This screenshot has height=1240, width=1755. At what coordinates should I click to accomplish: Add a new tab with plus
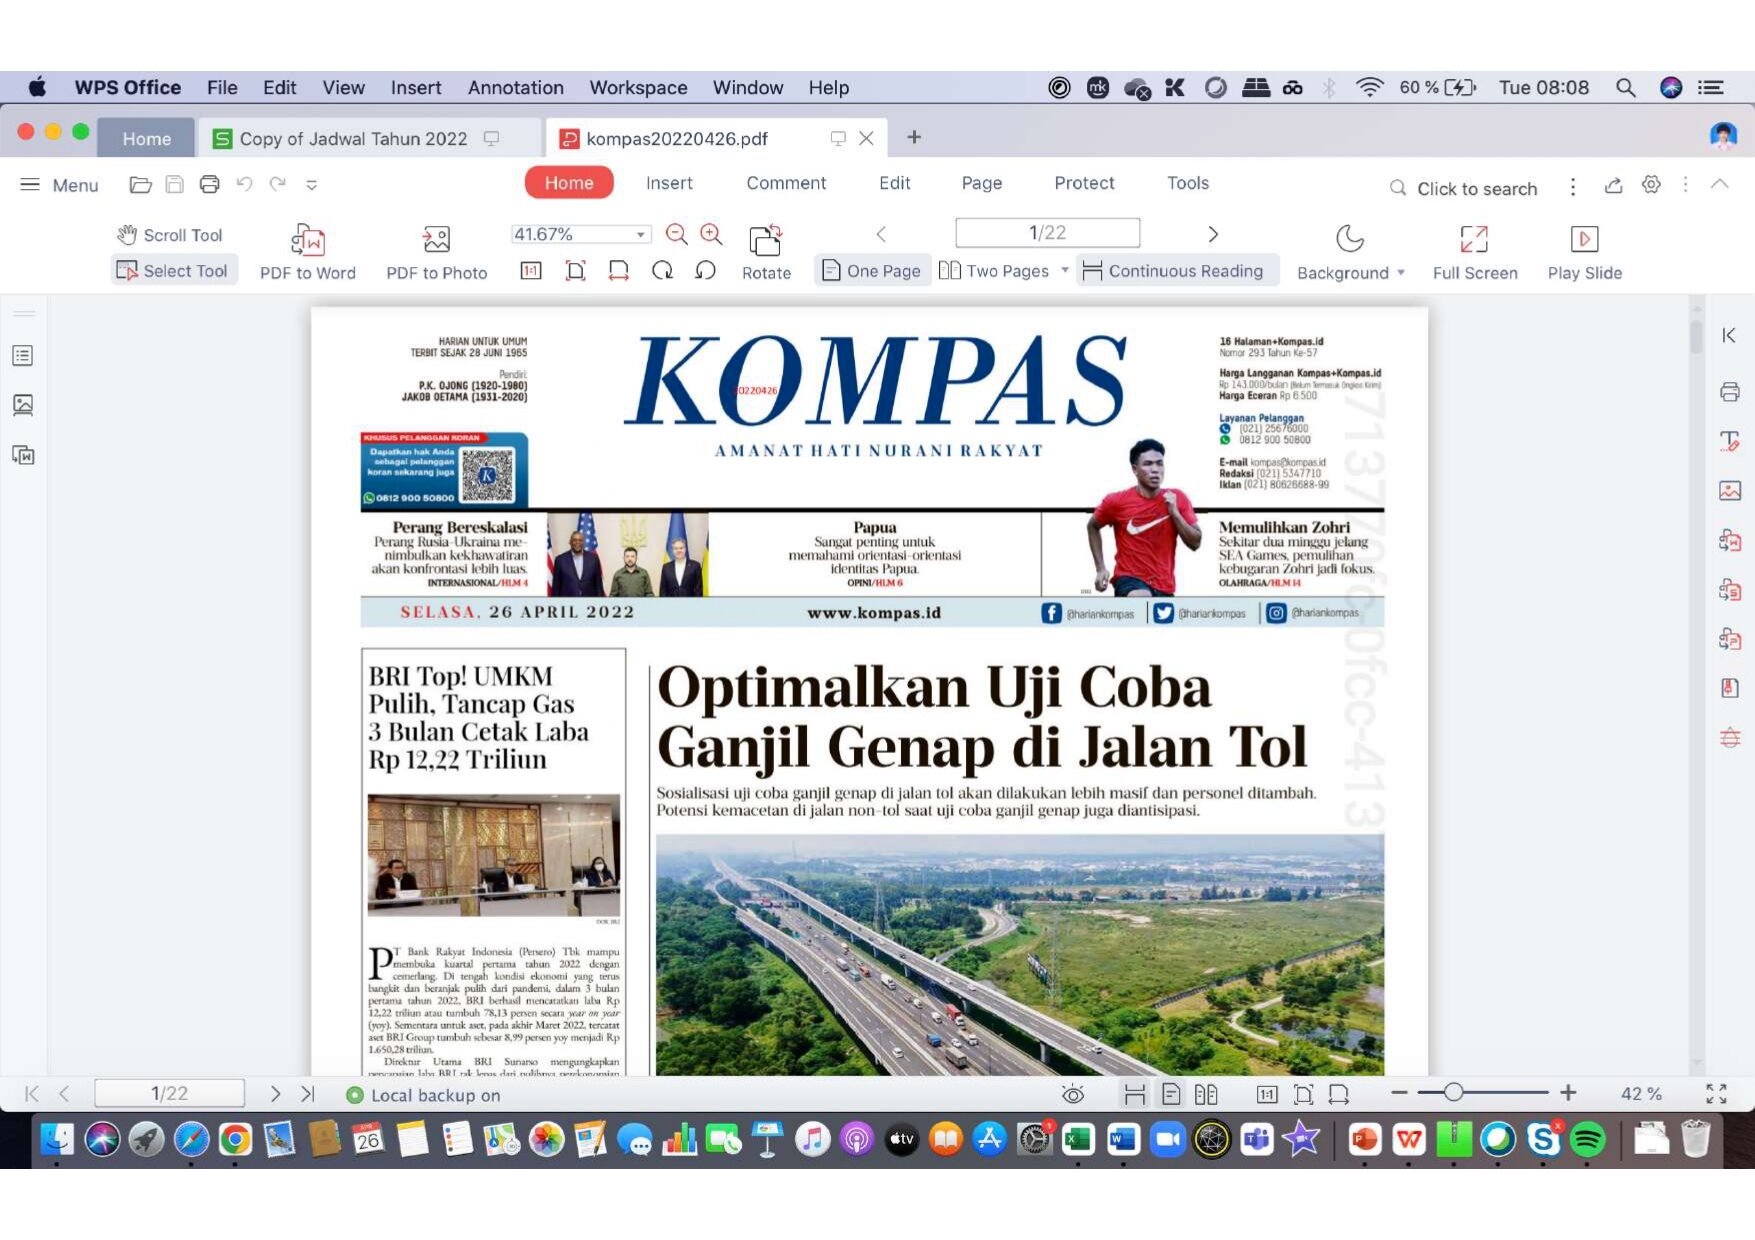point(913,137)
